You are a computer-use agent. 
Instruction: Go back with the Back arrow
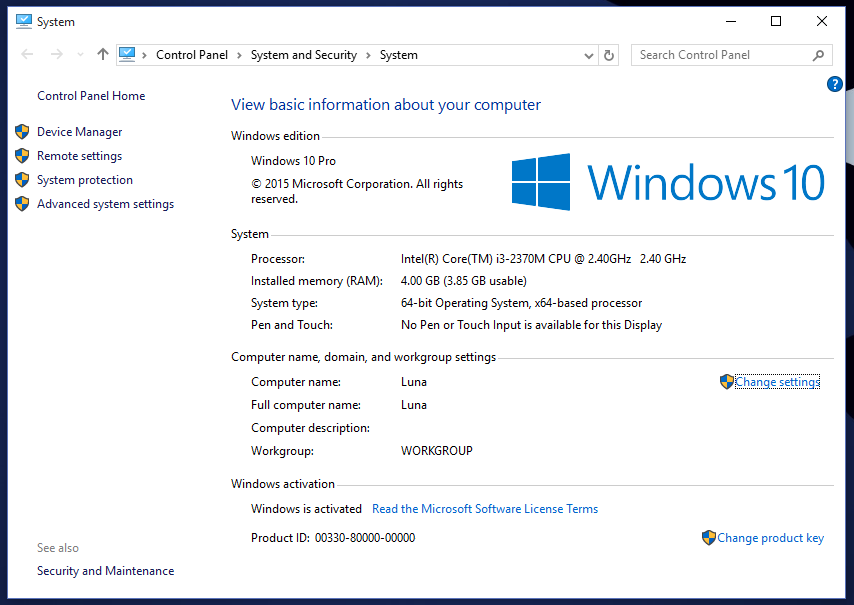point(27,54)
